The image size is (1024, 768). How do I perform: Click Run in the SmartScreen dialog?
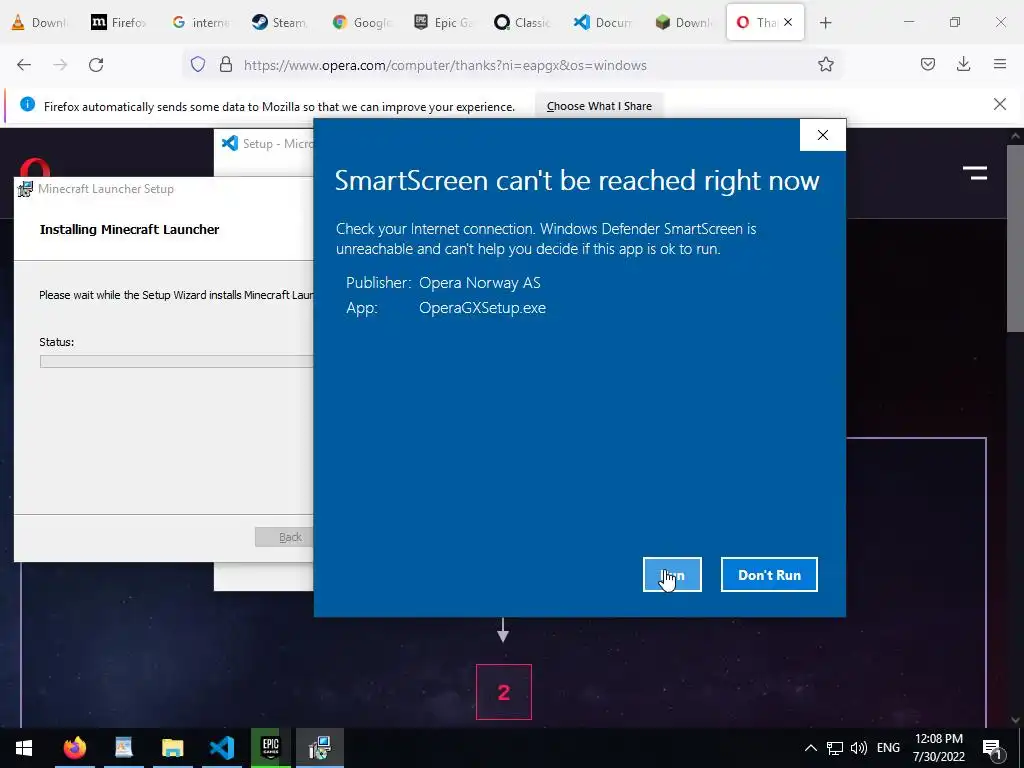point(672,575)
